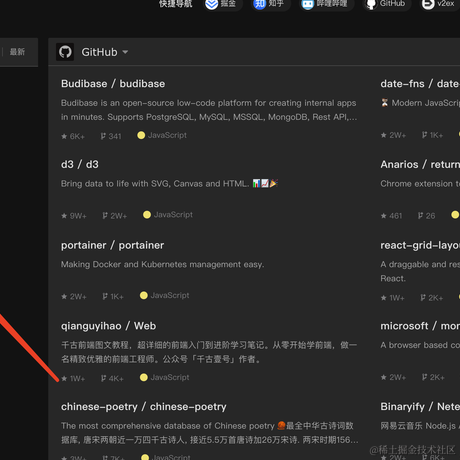460x460 pixels.
Task: Click the star icon beside 1W+ on qianguyihao
Action: pyautogui.click(x=64, y=378)
